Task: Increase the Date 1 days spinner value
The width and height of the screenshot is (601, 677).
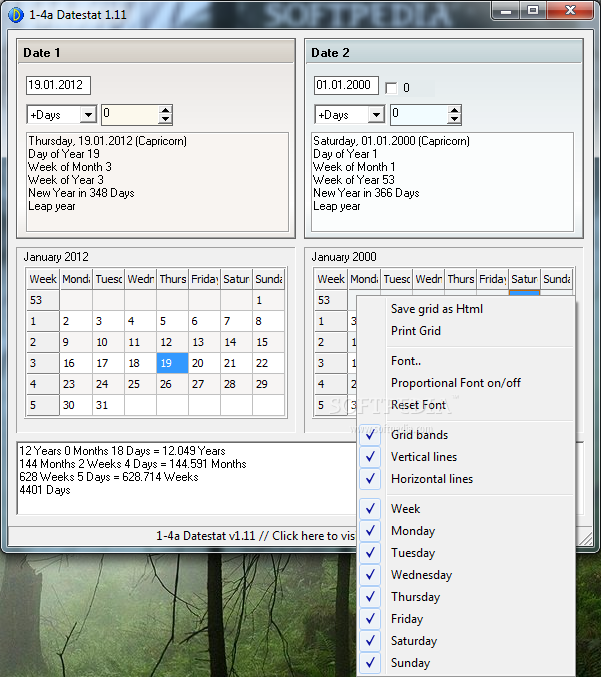Action: pyautogui.click(x=165, y=111)
